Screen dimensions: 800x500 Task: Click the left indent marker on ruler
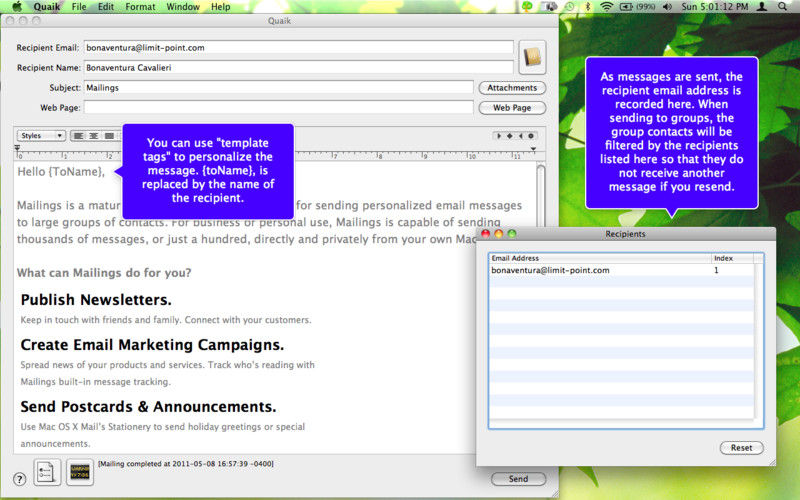pos(17,148)
